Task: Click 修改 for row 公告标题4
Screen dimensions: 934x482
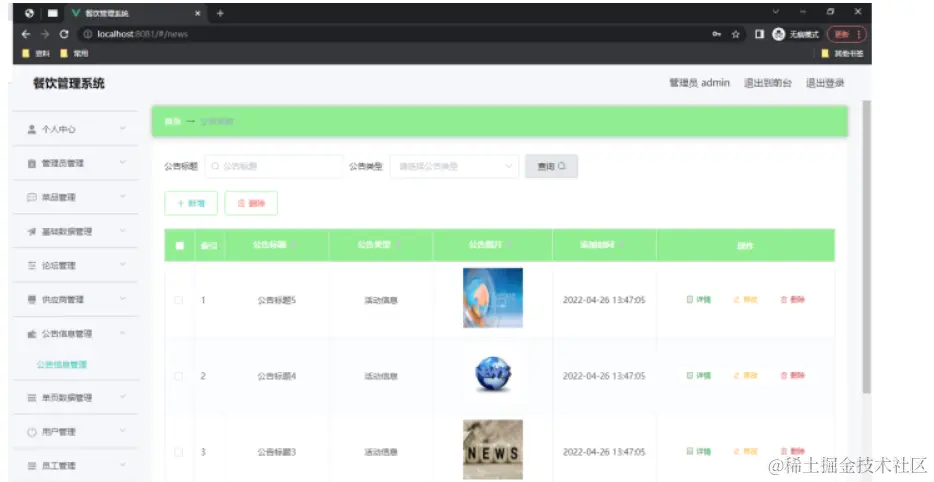Action: coord(745,376)
